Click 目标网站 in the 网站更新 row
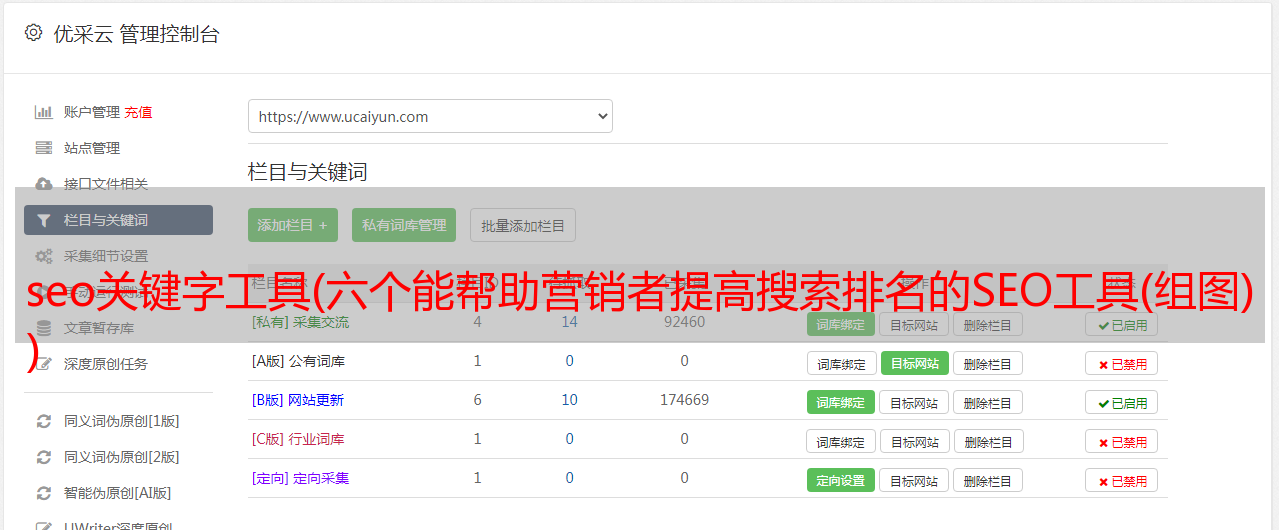 point(914,402)
